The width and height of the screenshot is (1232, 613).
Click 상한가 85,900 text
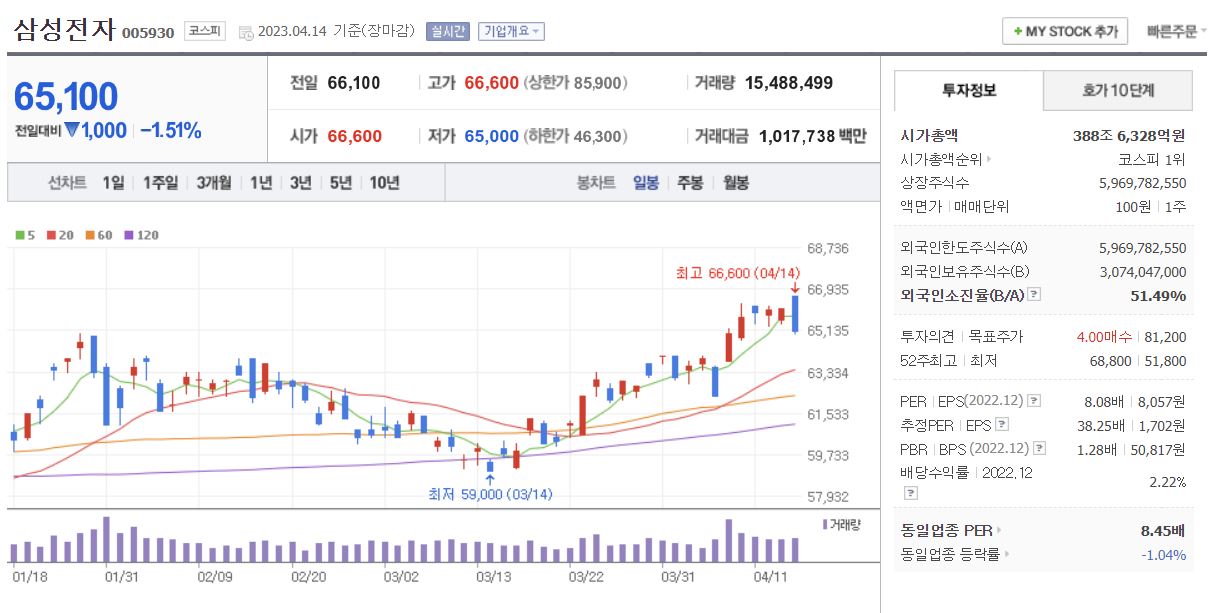(575, 83)
